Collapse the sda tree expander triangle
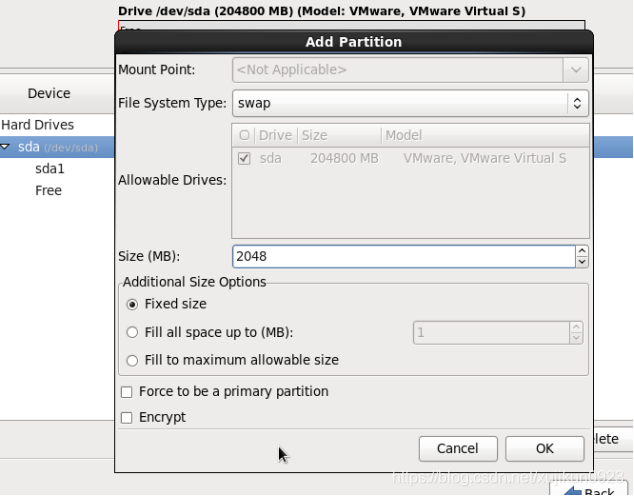Screen dimensions: 634x496 pos(5,147)
